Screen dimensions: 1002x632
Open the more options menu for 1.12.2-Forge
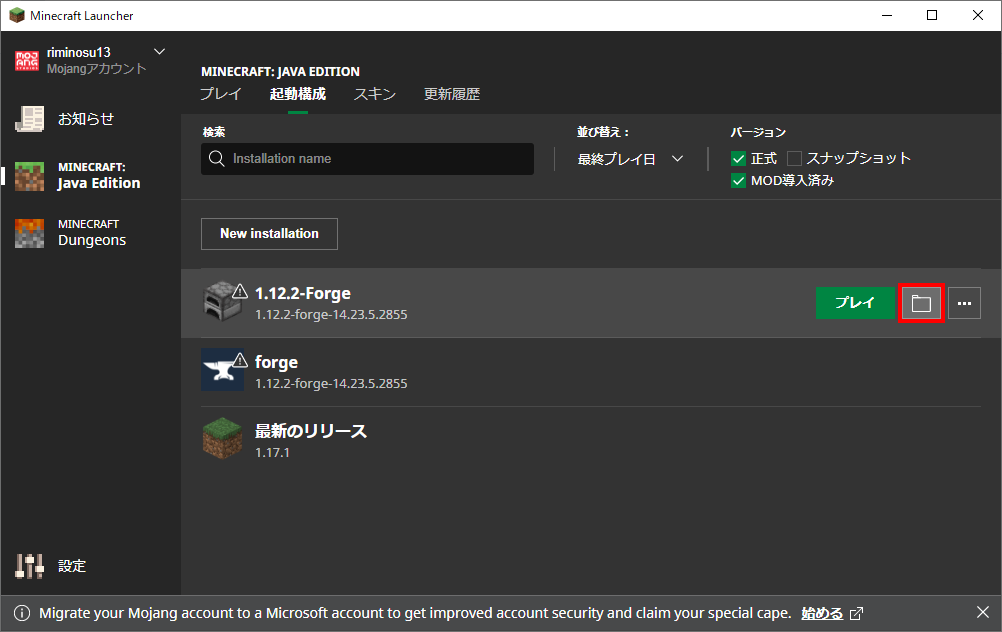(963, 302)
